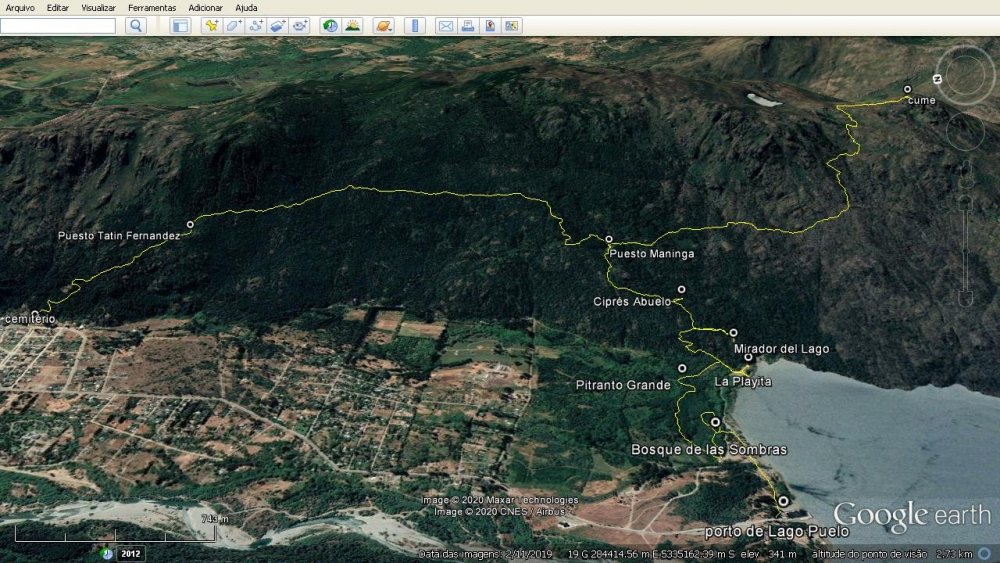The height and width of the screenshot is (563, 1000).
Task: Add an image overlay
Action: tap(278, 26)
